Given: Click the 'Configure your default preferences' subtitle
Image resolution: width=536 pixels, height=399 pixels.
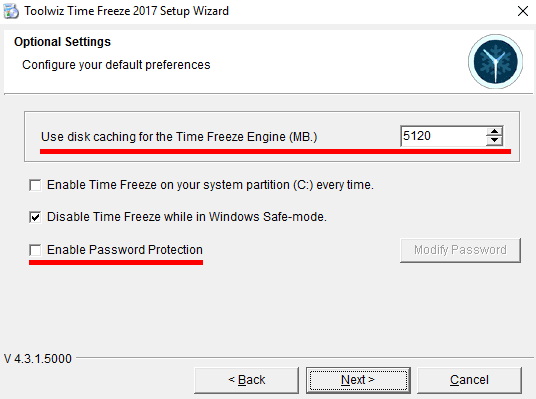Looking at the screenshot, I should (x=116, y=65).
